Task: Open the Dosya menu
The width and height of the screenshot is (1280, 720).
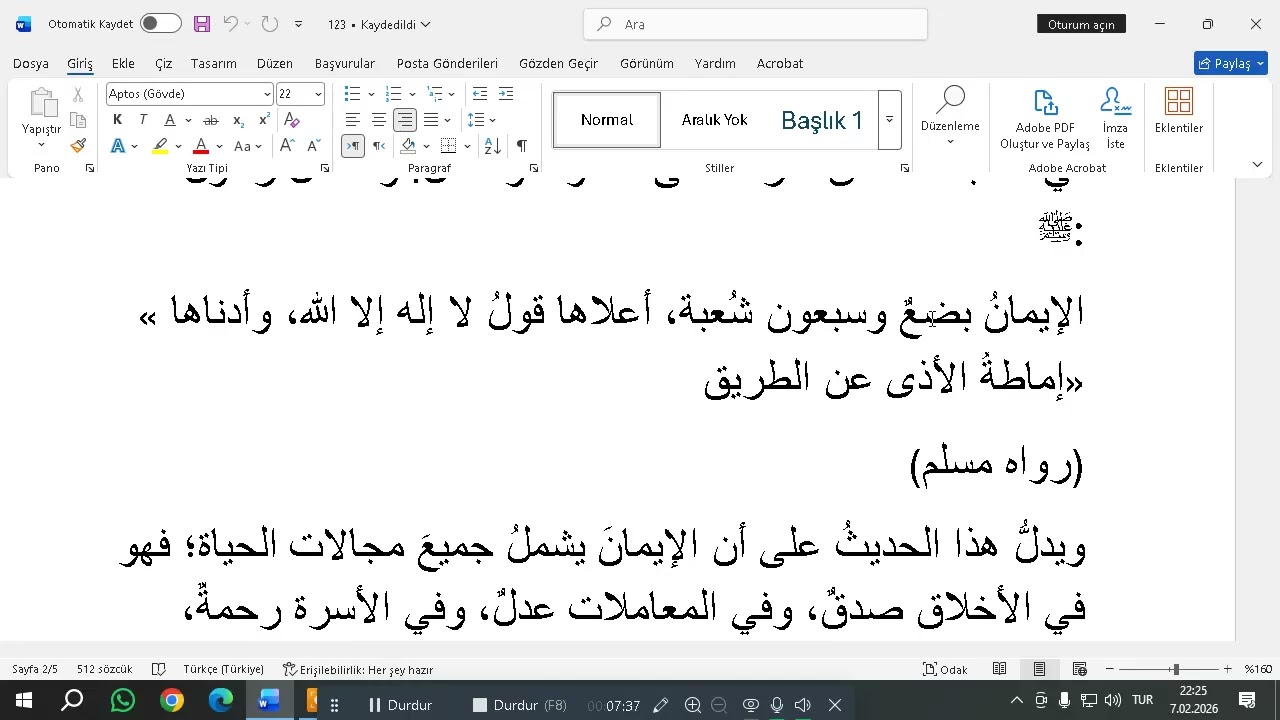Action: tap(31, 63)
